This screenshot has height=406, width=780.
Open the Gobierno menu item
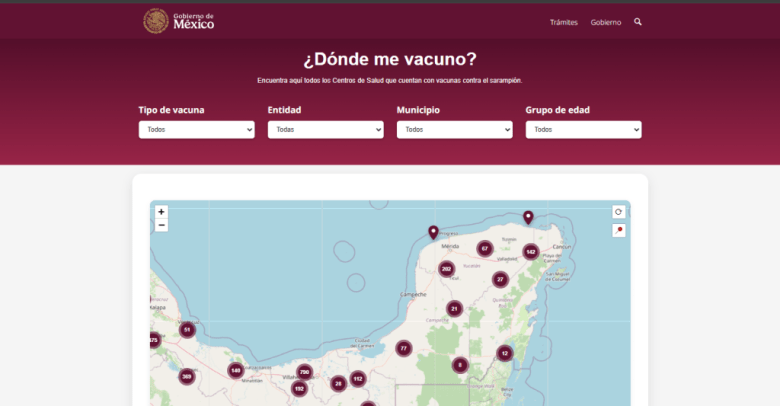(605, 22)
